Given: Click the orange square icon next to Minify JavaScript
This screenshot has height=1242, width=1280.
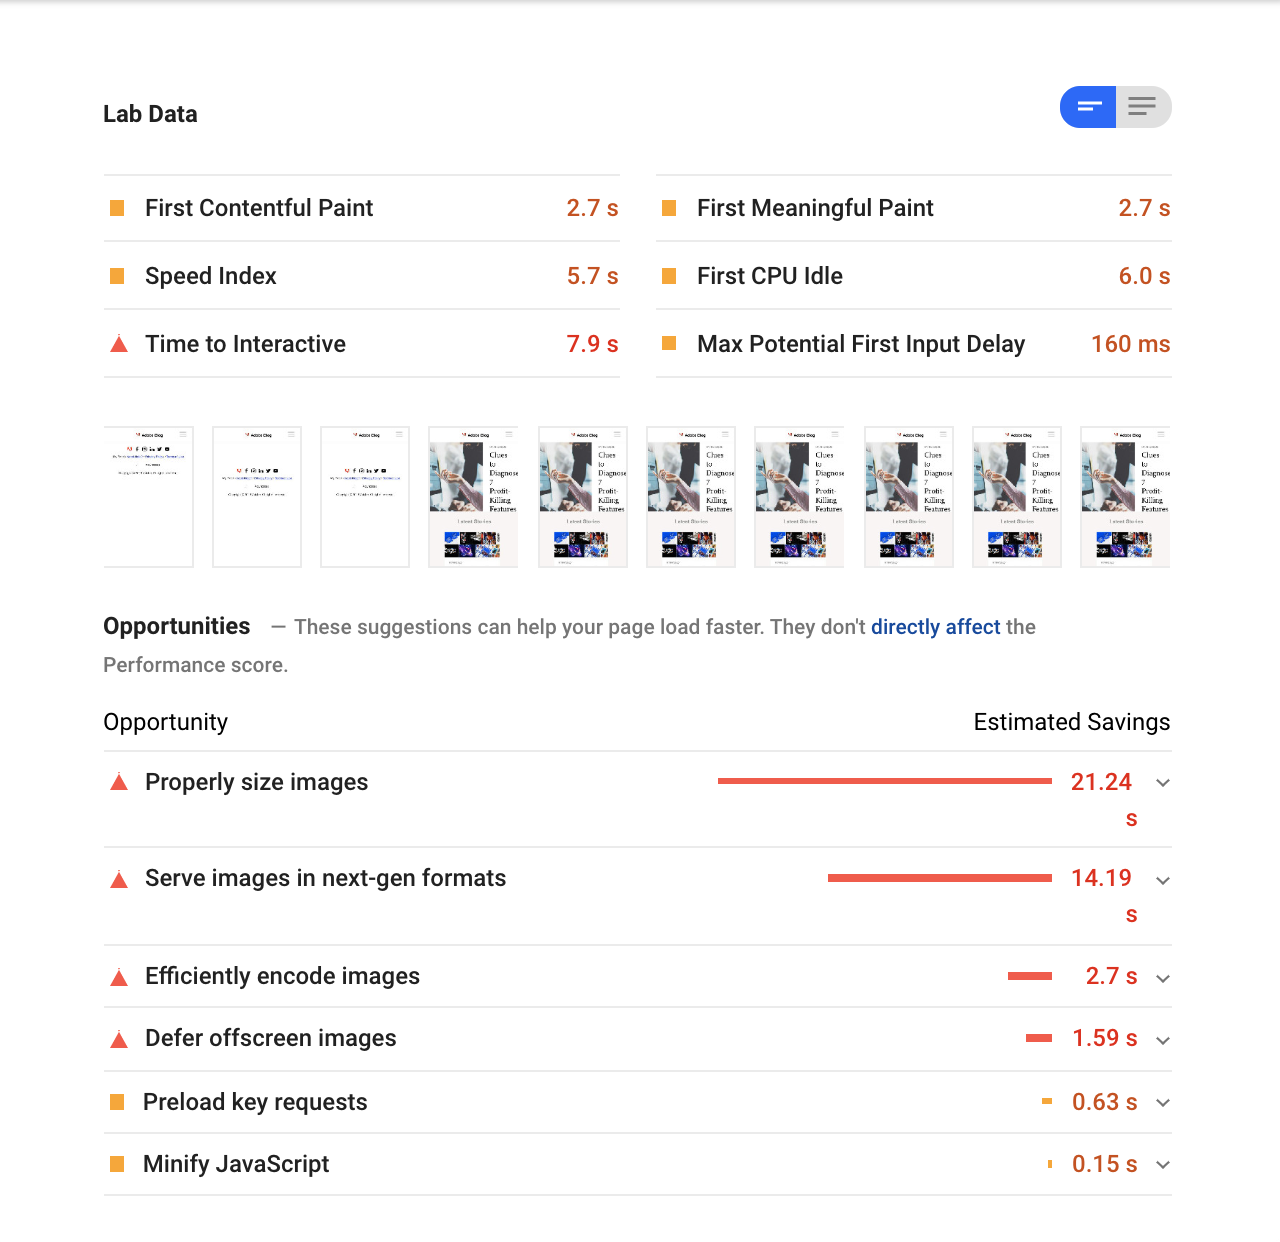Looking at the screenshot, I should (x=118, y=1164).
